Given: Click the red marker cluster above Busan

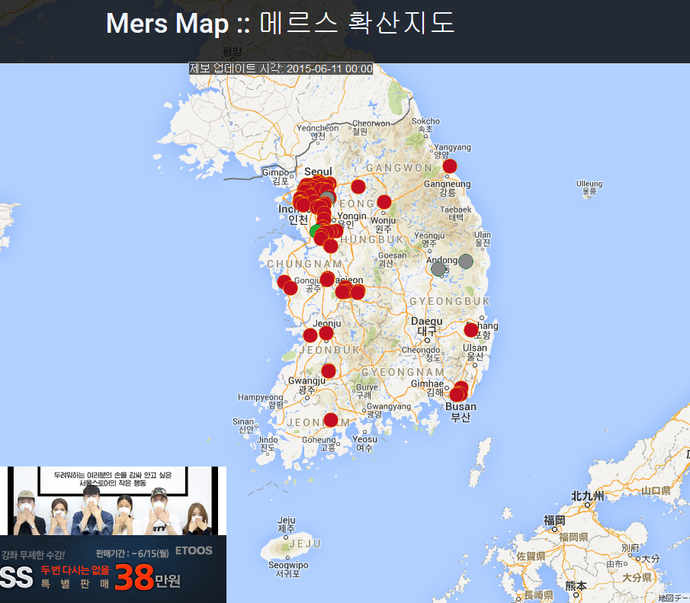Looking at the screenshot, I should click(x=459, y=392).
